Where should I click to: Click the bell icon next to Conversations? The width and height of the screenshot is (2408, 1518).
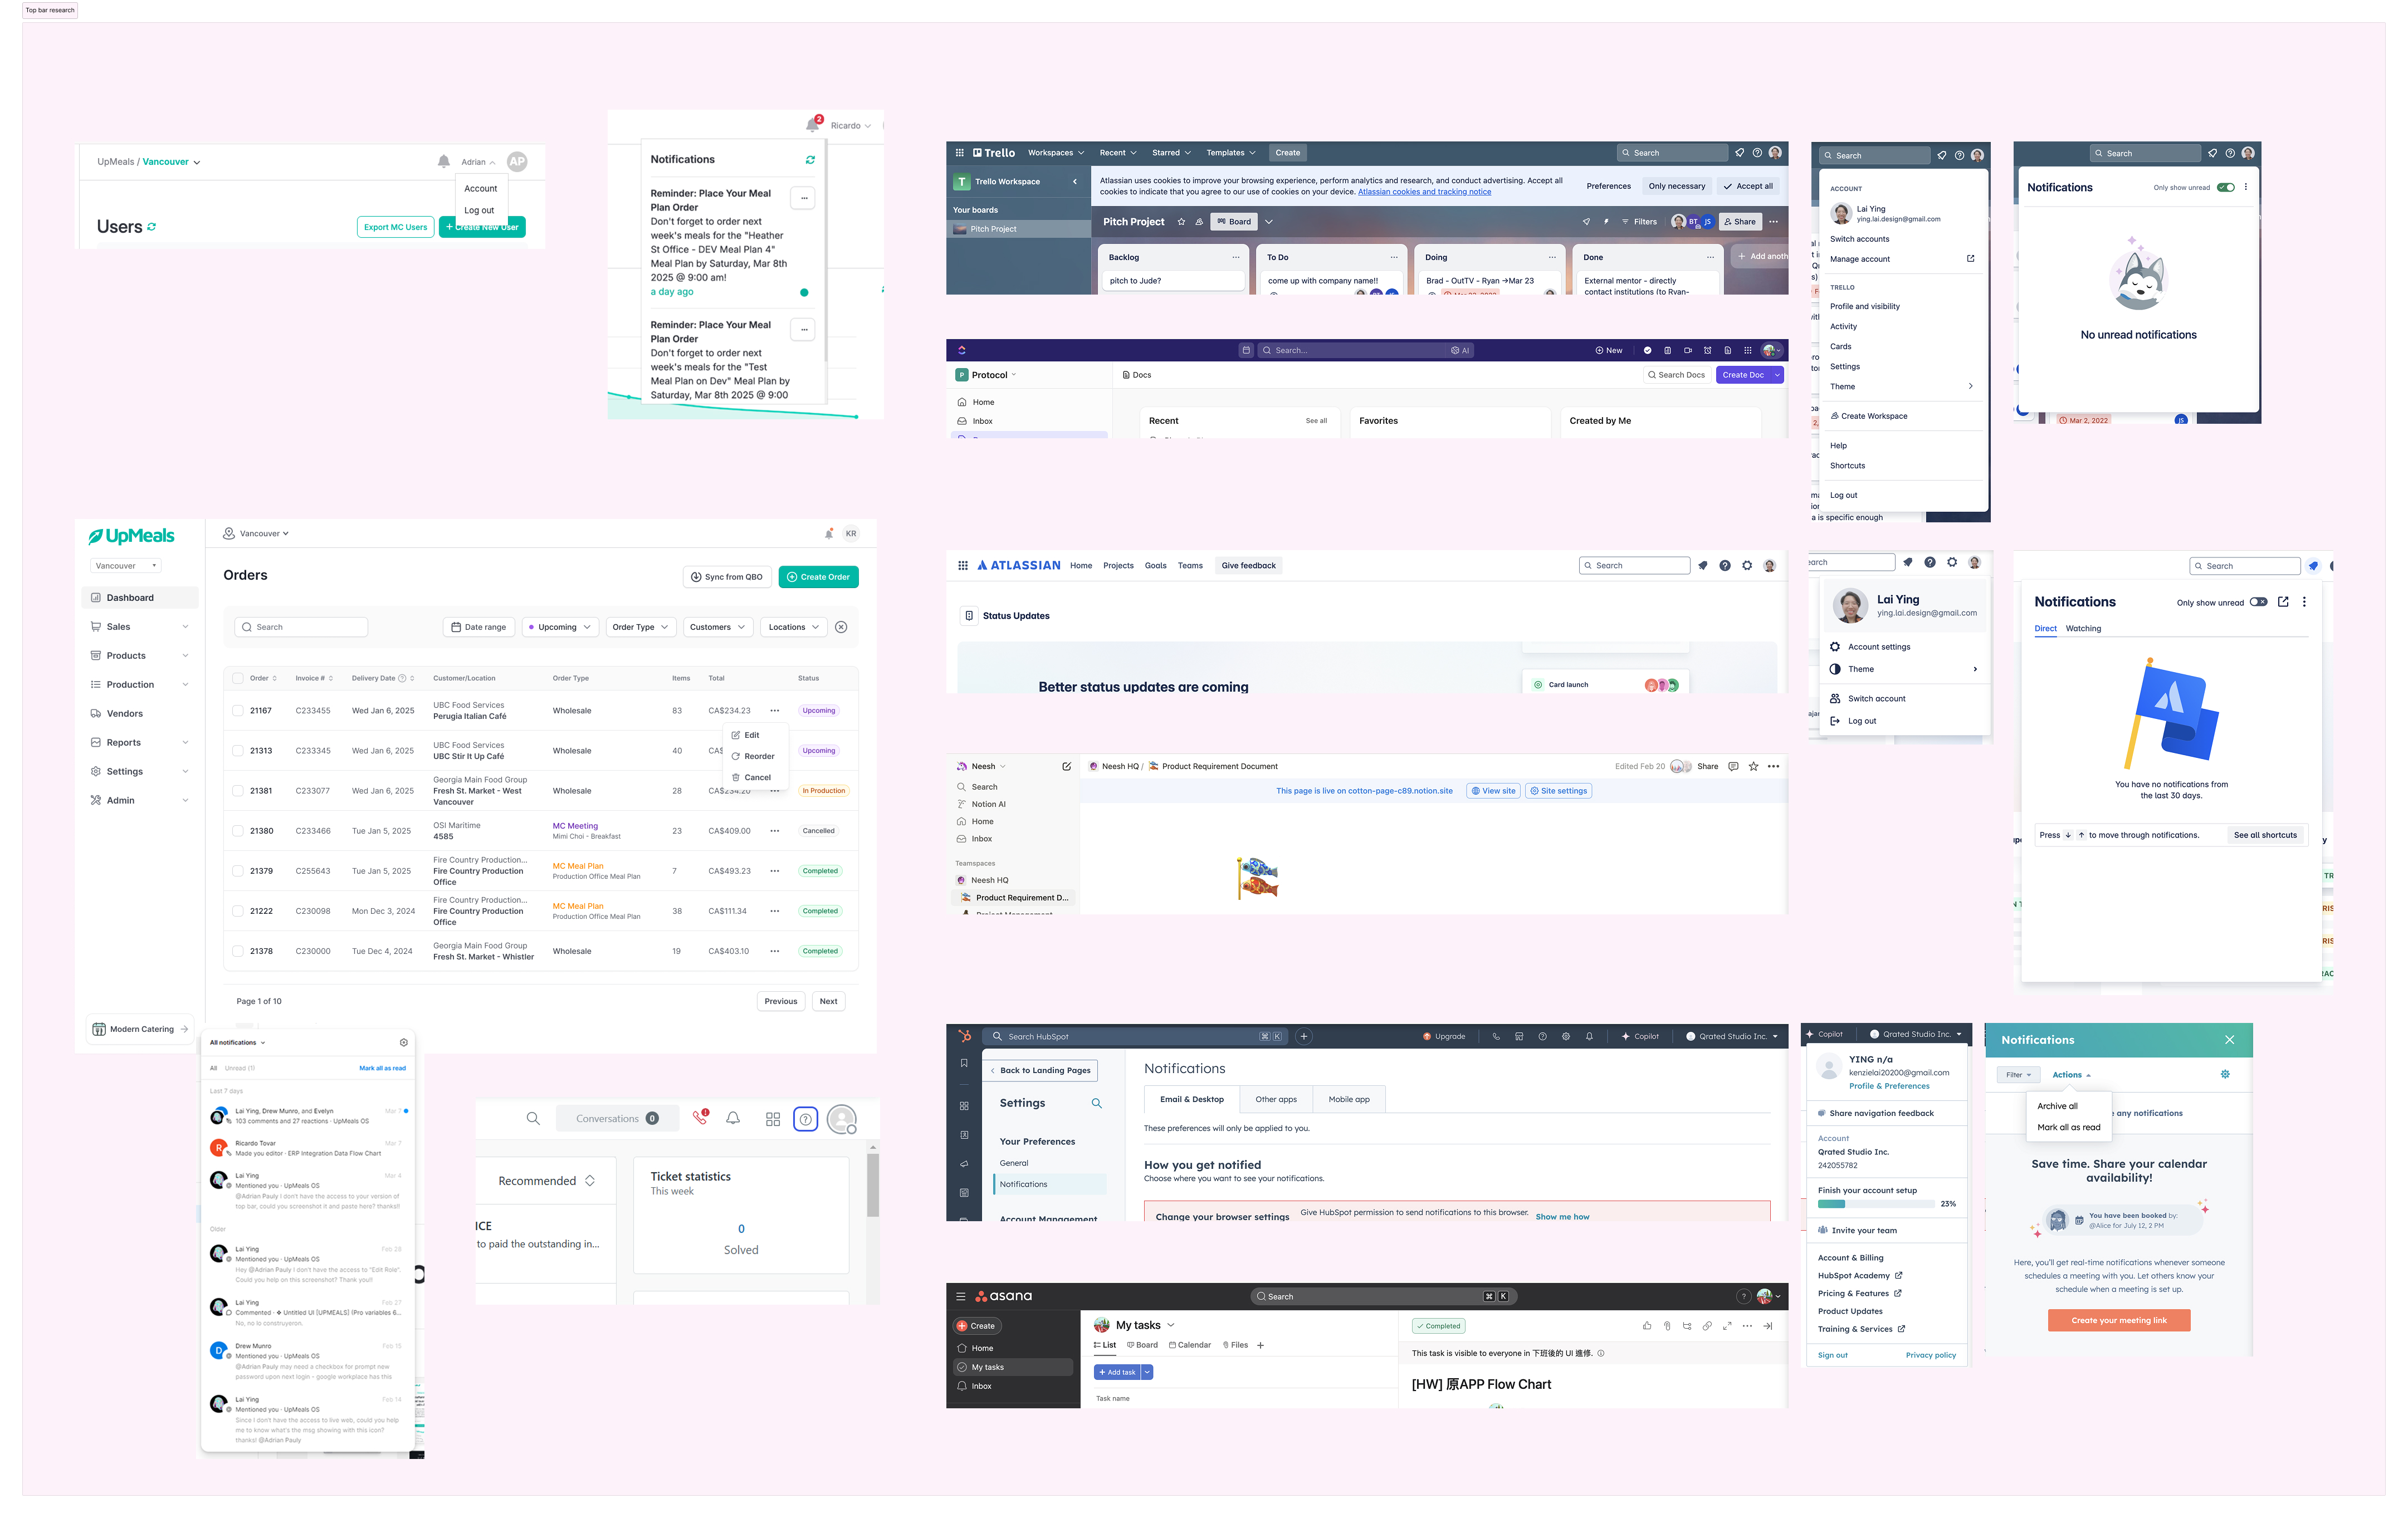point(733,1119)
